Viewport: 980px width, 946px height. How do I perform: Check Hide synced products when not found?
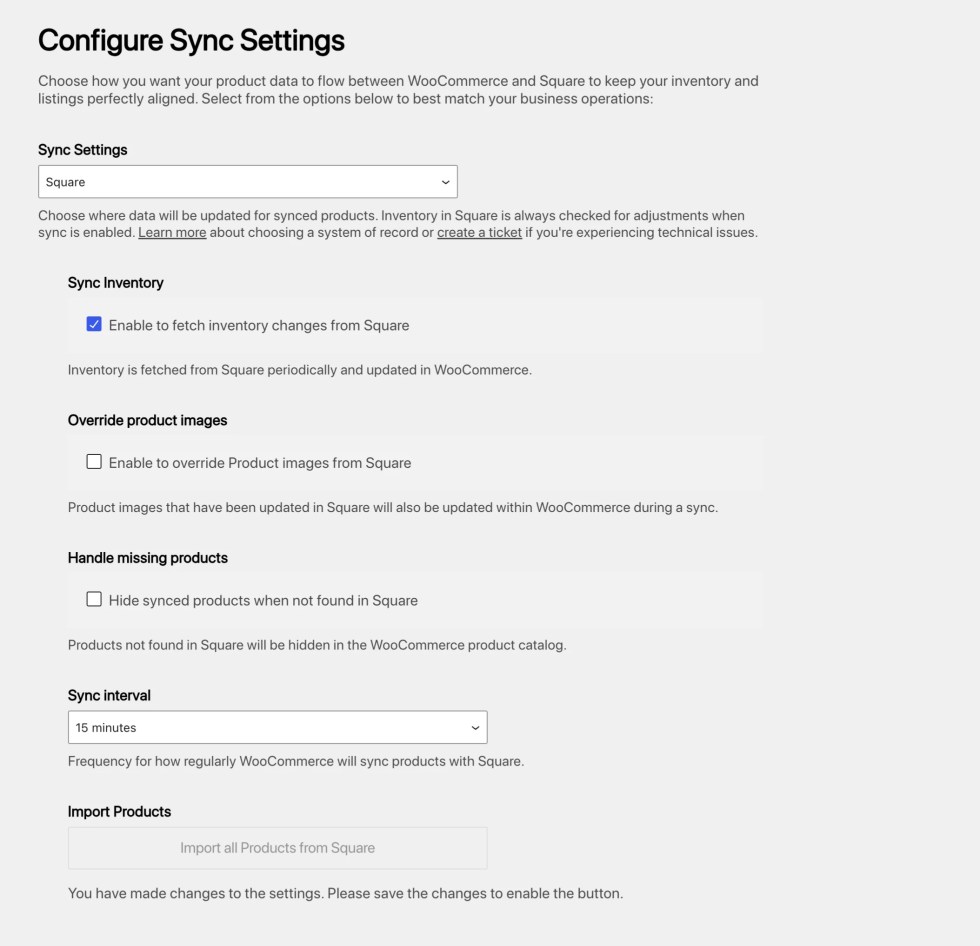click(94, 599)
